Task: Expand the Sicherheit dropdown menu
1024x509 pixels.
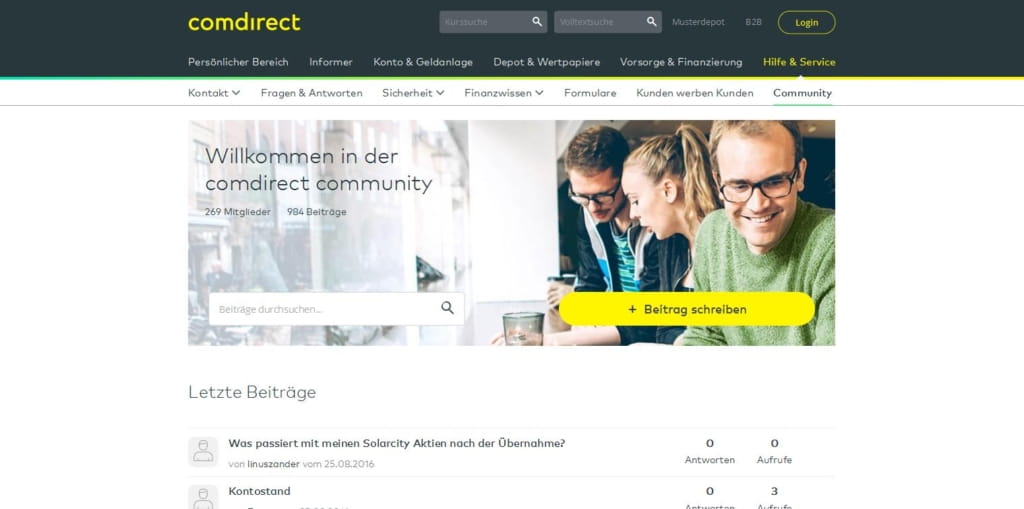Action: 413,93
